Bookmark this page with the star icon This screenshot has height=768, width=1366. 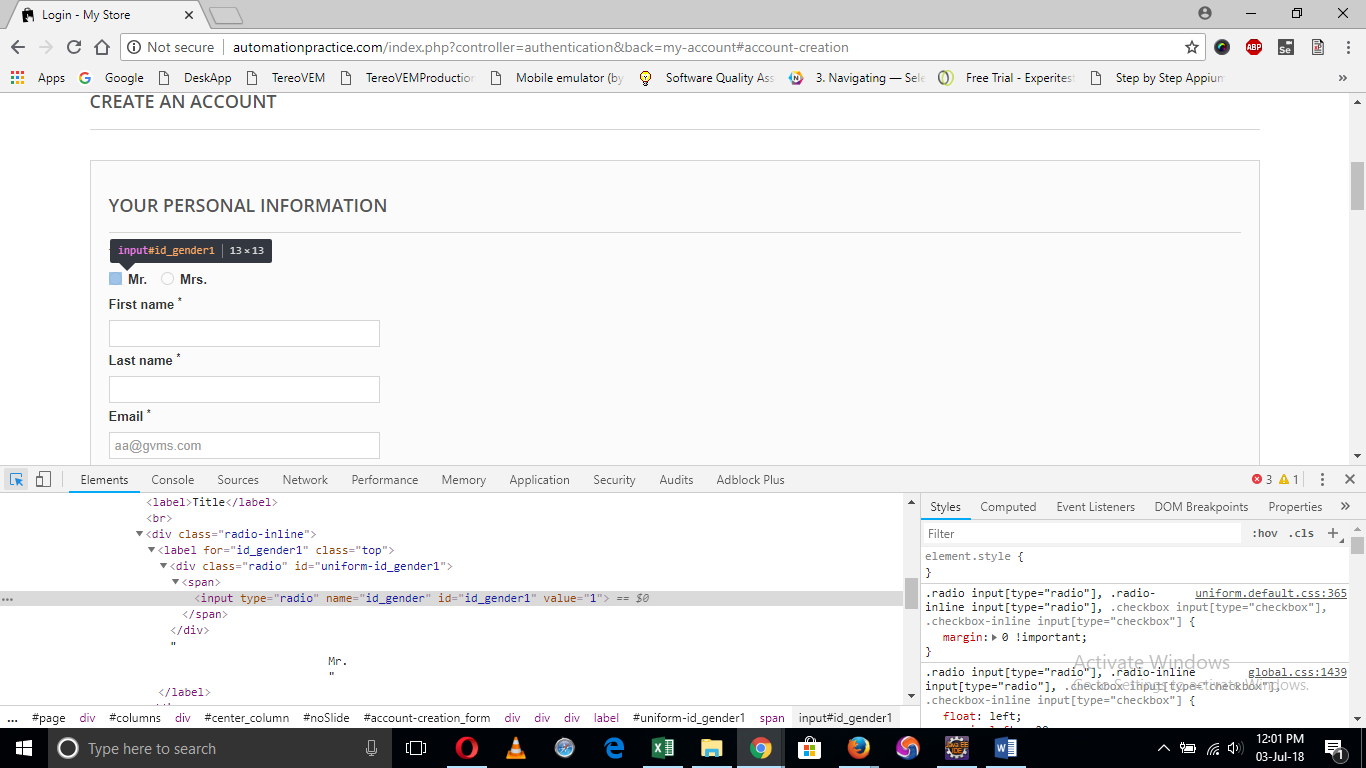pyautogui.click(x=1192, y=47)
